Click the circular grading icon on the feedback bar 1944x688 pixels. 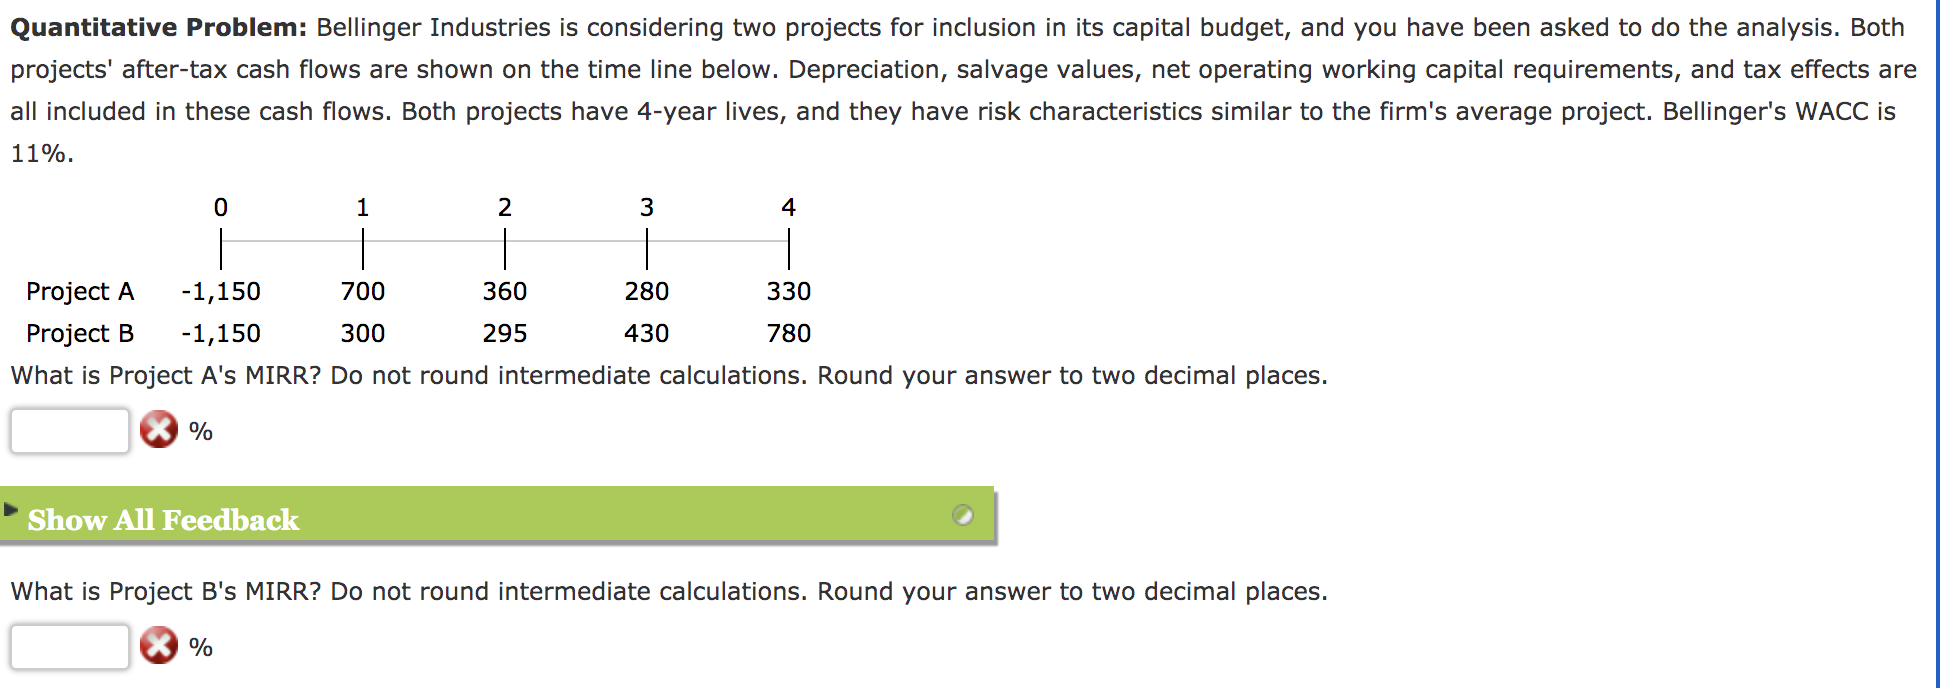[x=963, y=515]
